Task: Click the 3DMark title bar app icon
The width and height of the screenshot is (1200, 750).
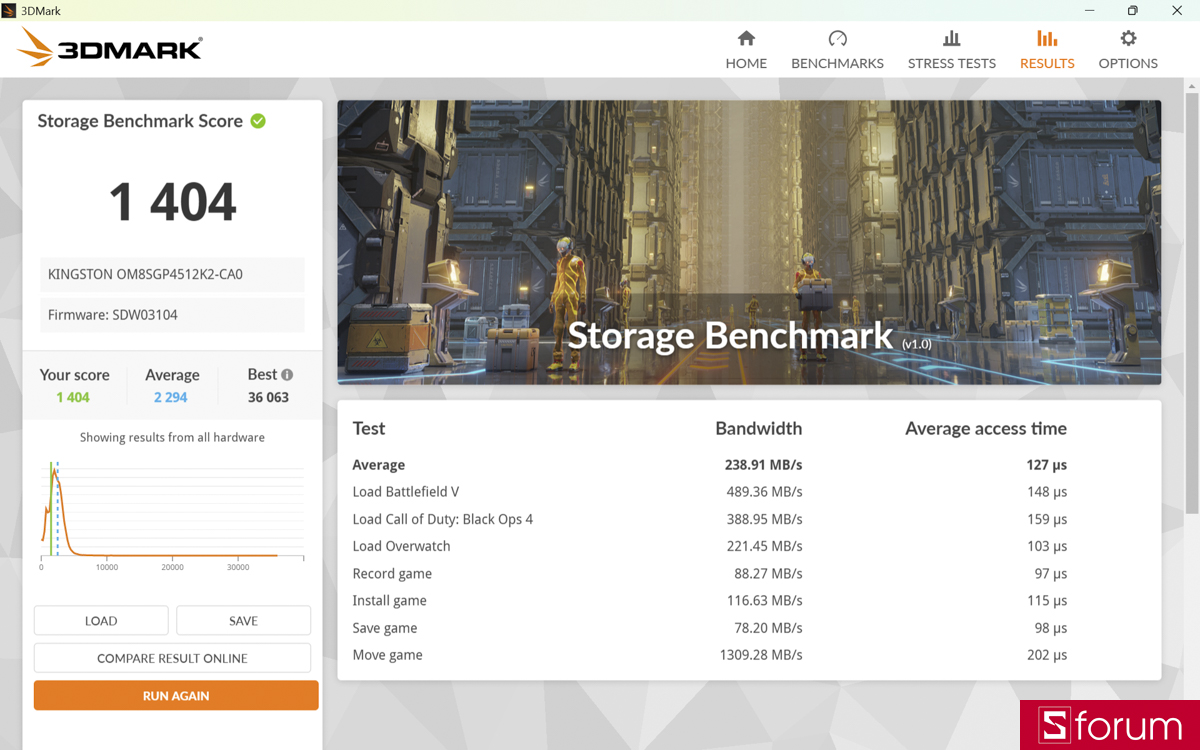Action: click(x=9, y=10)
